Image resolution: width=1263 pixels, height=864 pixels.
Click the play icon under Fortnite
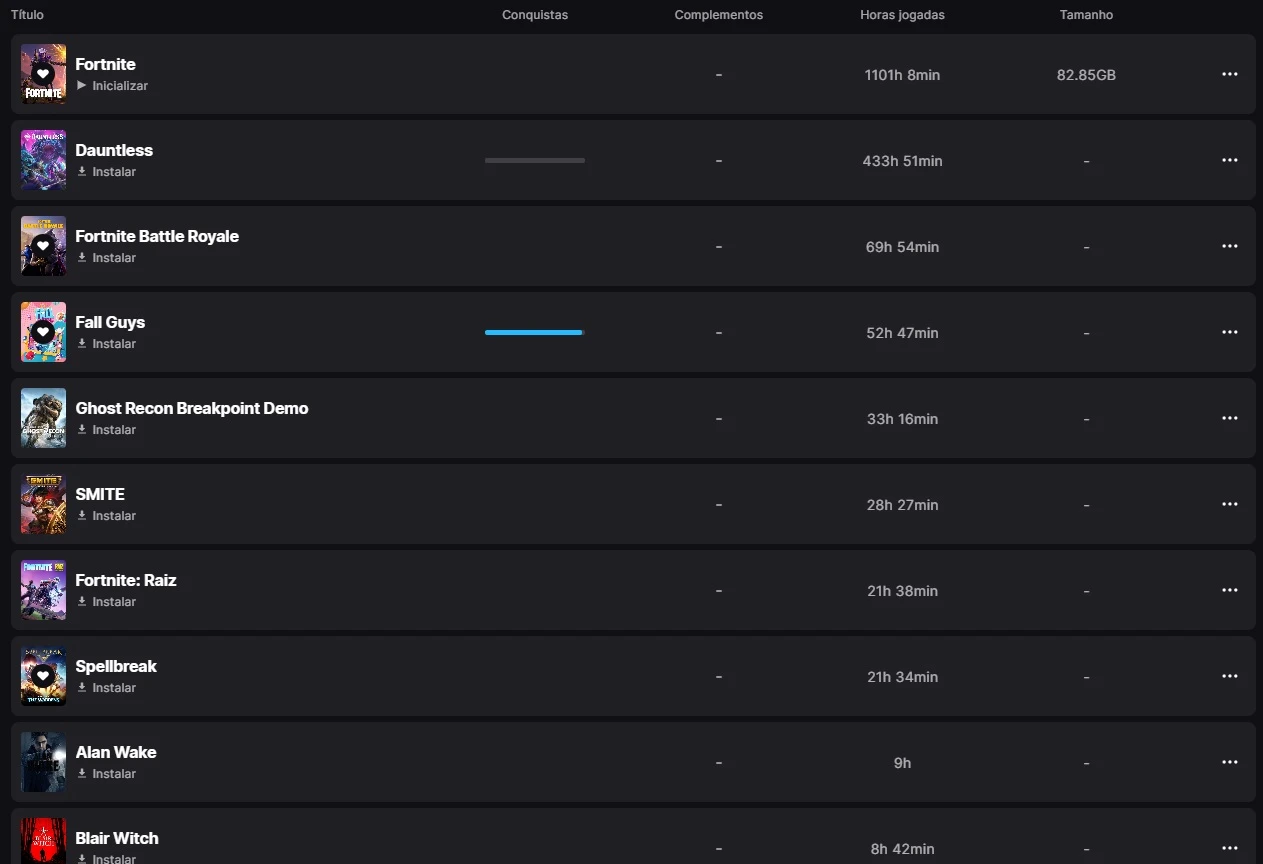coord(82,86)
